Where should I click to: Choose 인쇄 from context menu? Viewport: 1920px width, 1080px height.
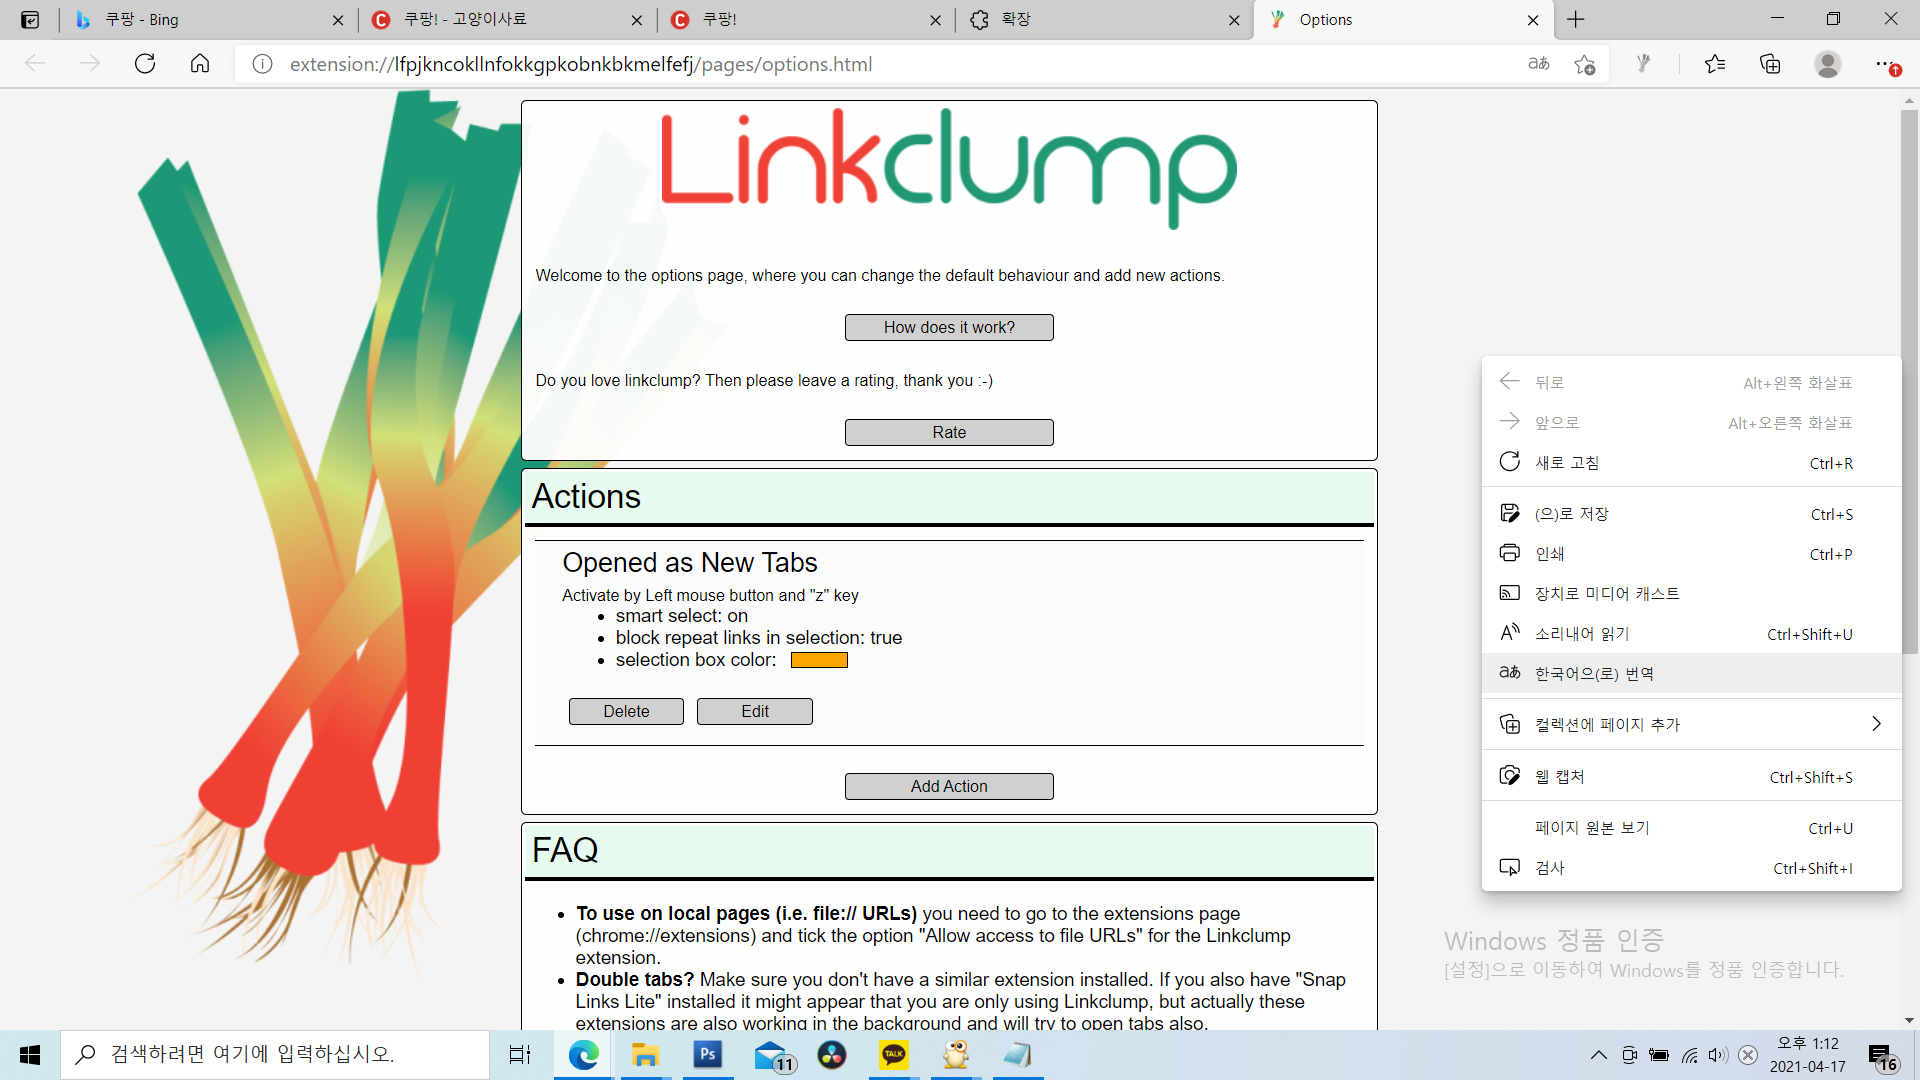tap(1692, 554)
